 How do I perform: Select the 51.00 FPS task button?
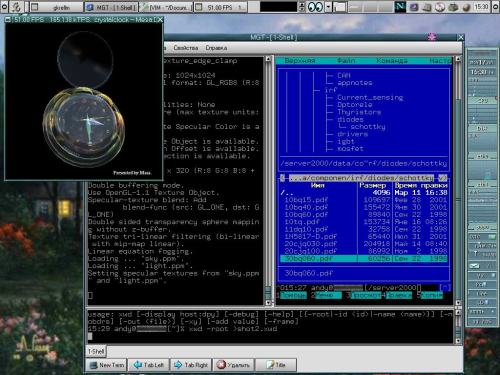(x=220, y=7)
